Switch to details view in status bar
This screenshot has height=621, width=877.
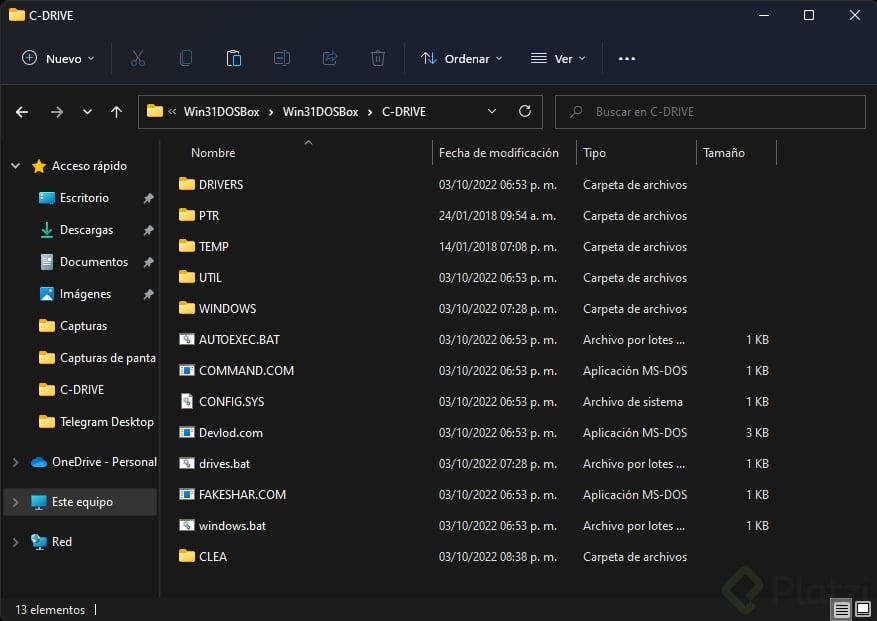(842, 609)
